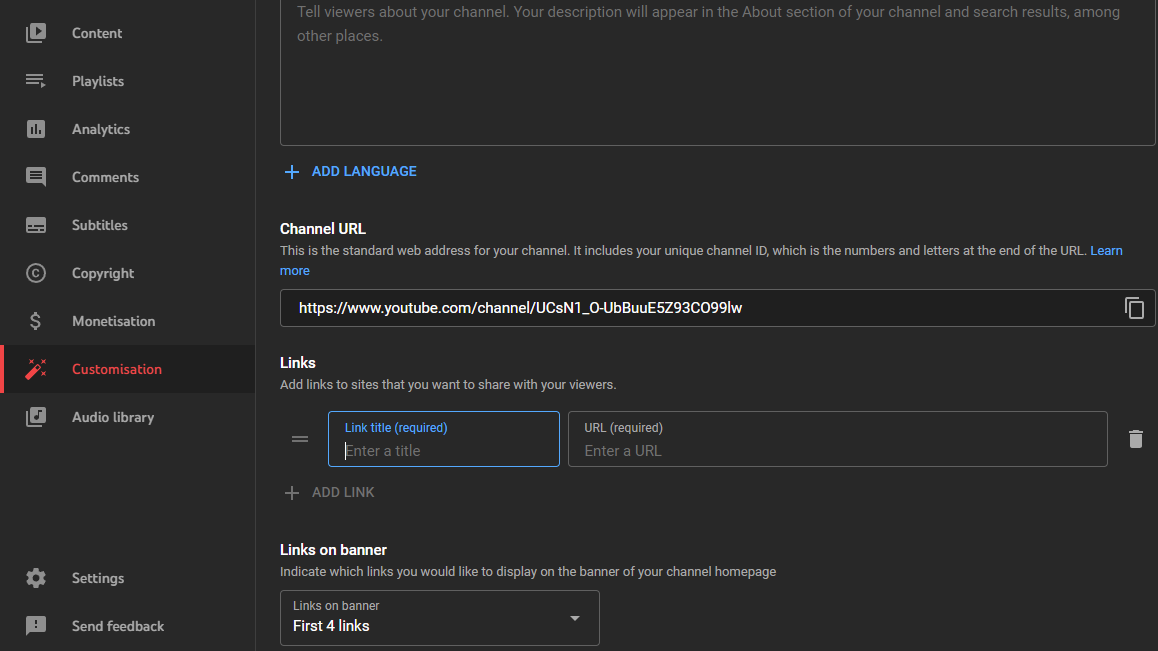This screenshot has height=651, width=1158.
Task: Click the Channel URL heading
Action: coord(323,229)
